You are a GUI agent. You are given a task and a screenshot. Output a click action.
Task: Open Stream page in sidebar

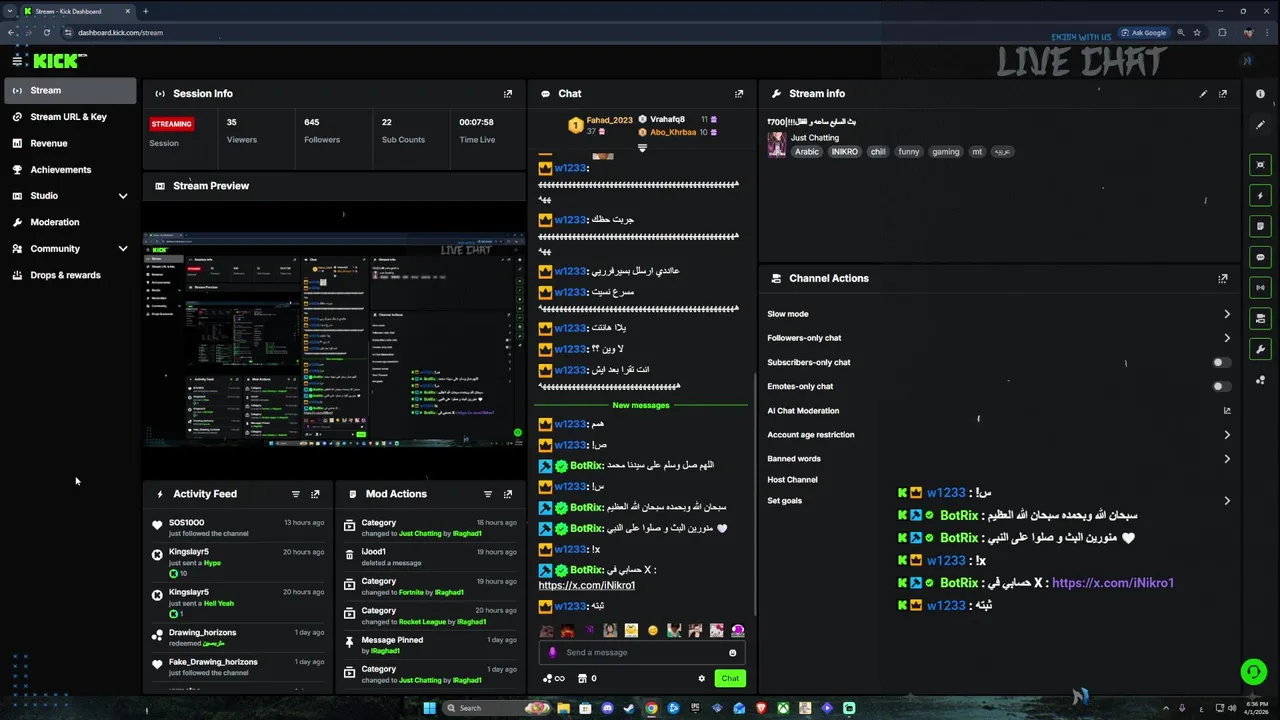point(70,91)
